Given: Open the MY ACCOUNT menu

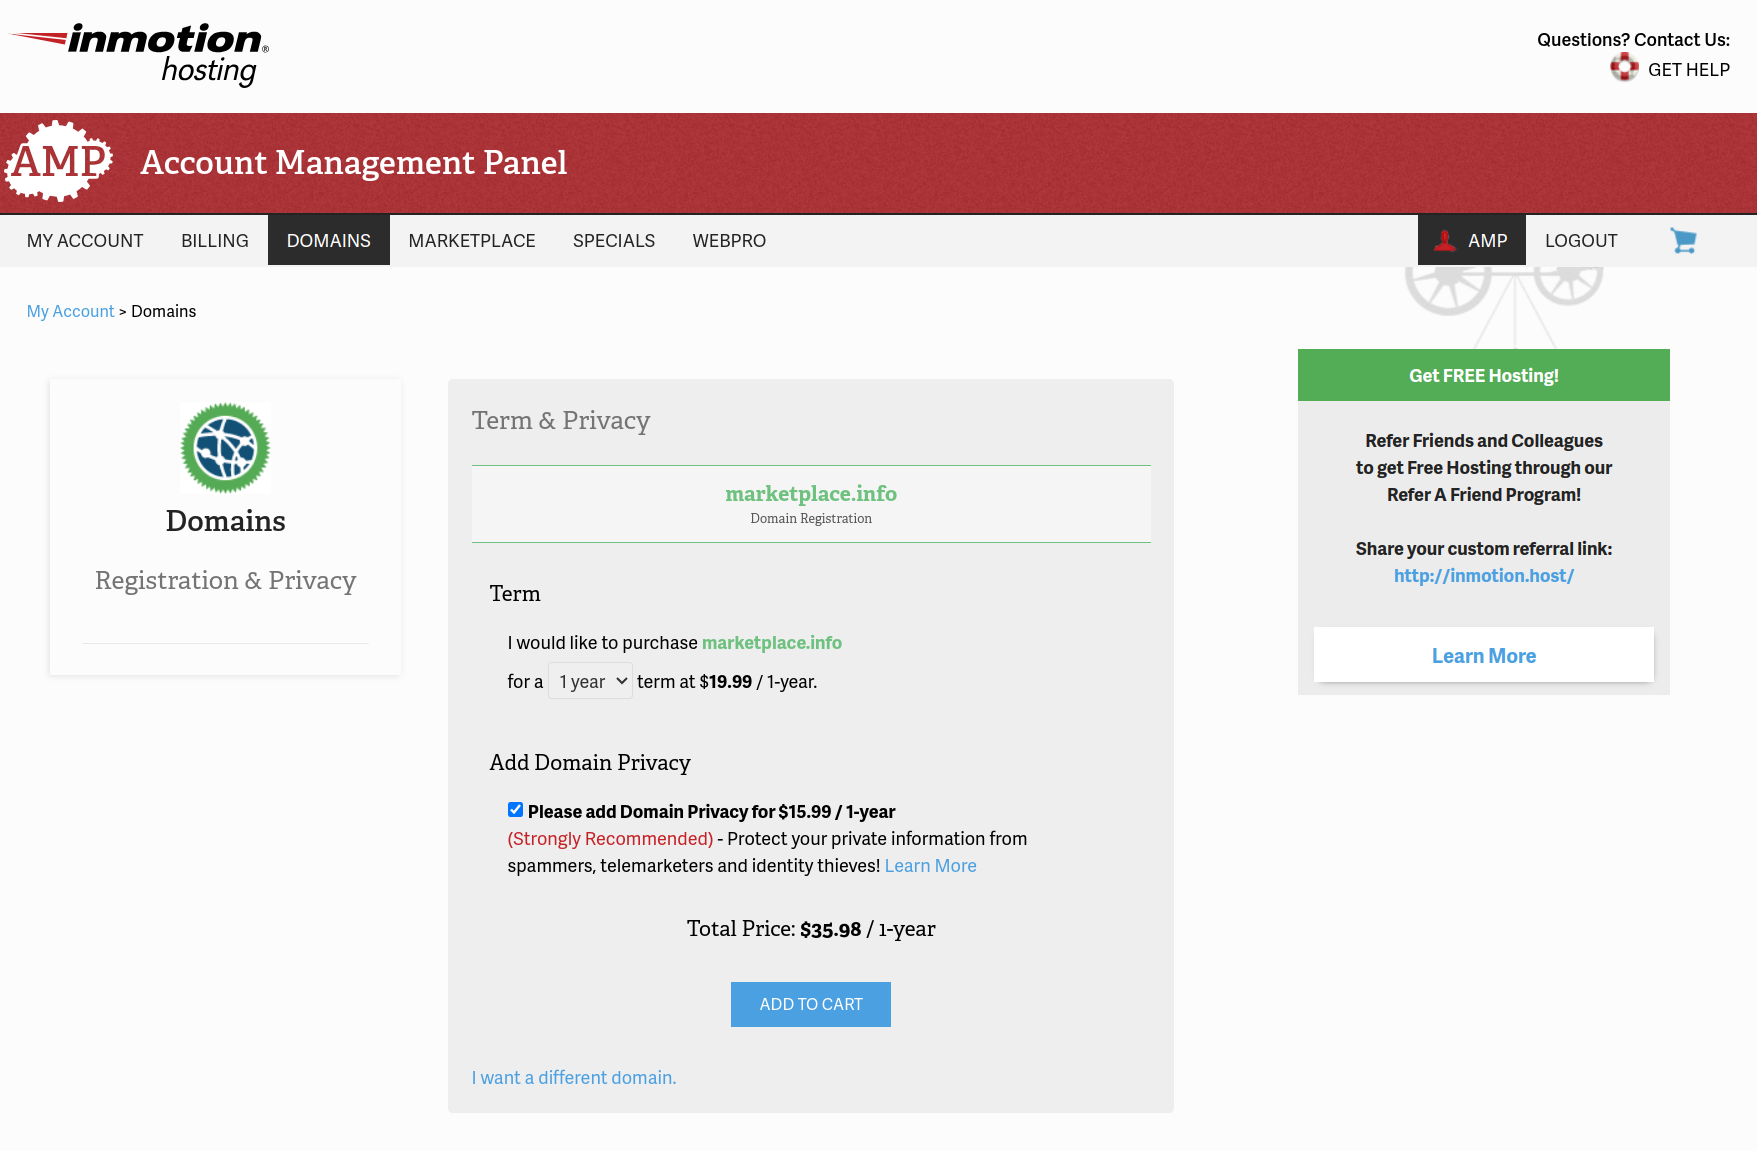Looking at the screenshot, I should pos(85,241).
